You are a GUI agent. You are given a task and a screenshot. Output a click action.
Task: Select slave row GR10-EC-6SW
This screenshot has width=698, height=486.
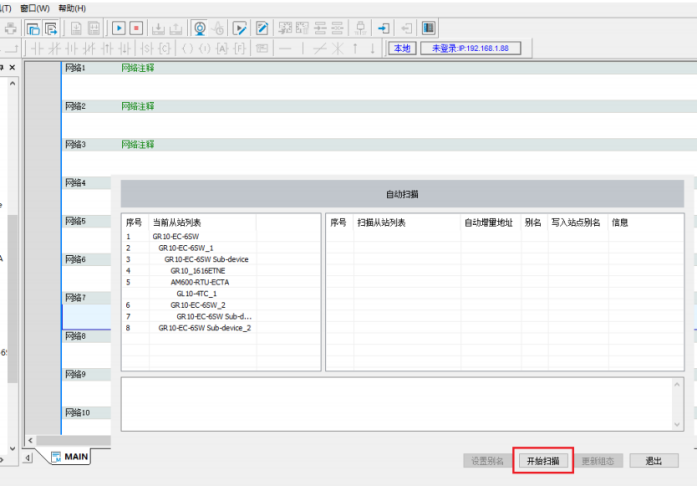tap(221, 236)
